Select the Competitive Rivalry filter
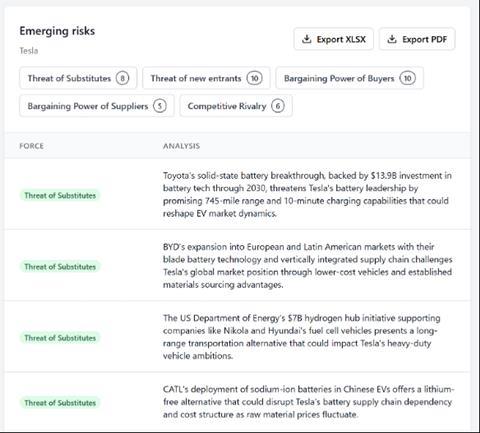 pos(236,106)
